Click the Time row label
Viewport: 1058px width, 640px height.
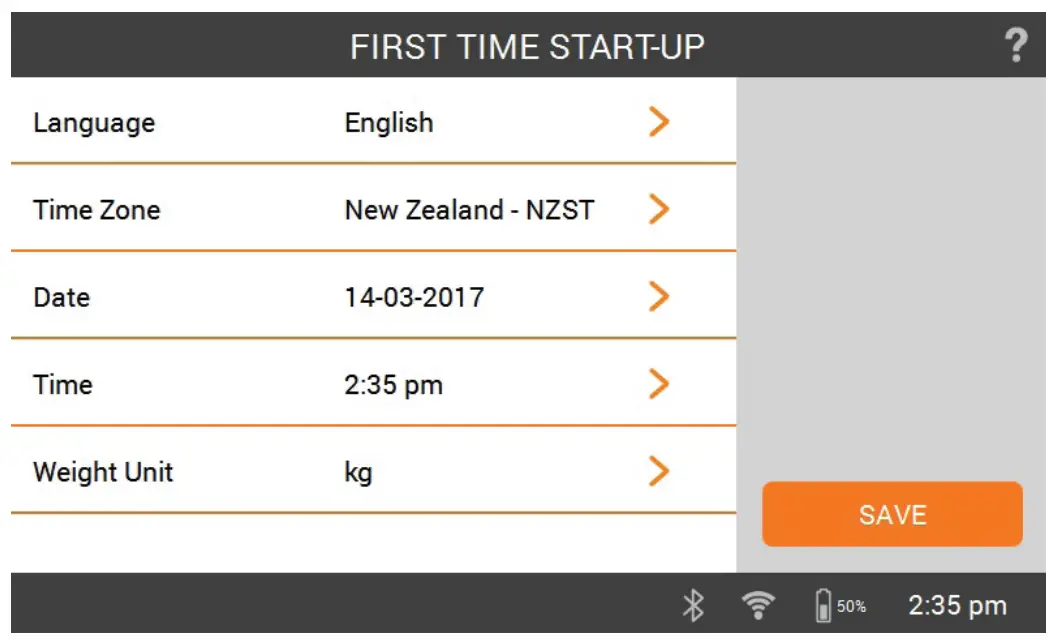[x=64, y=384]
